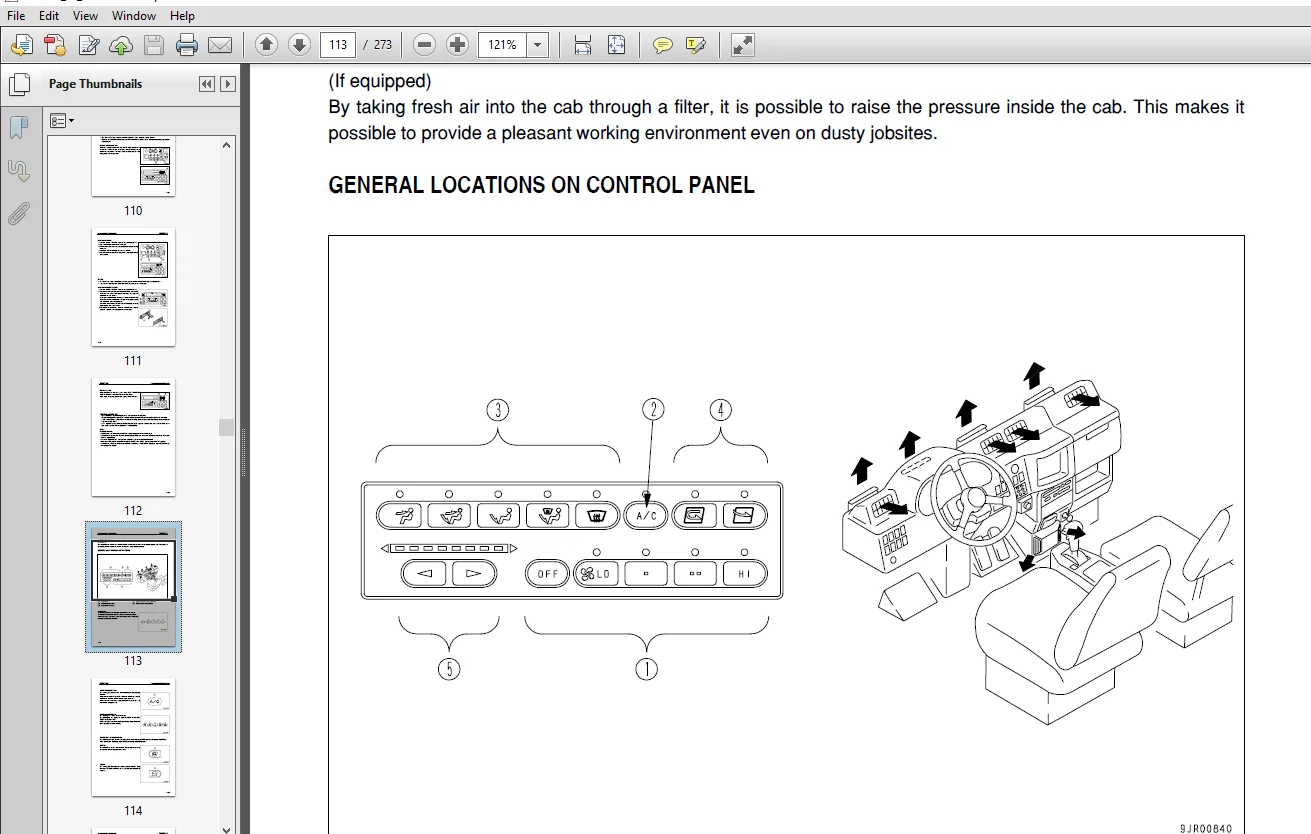Click the Open file toolbar icon

(22, 45)
